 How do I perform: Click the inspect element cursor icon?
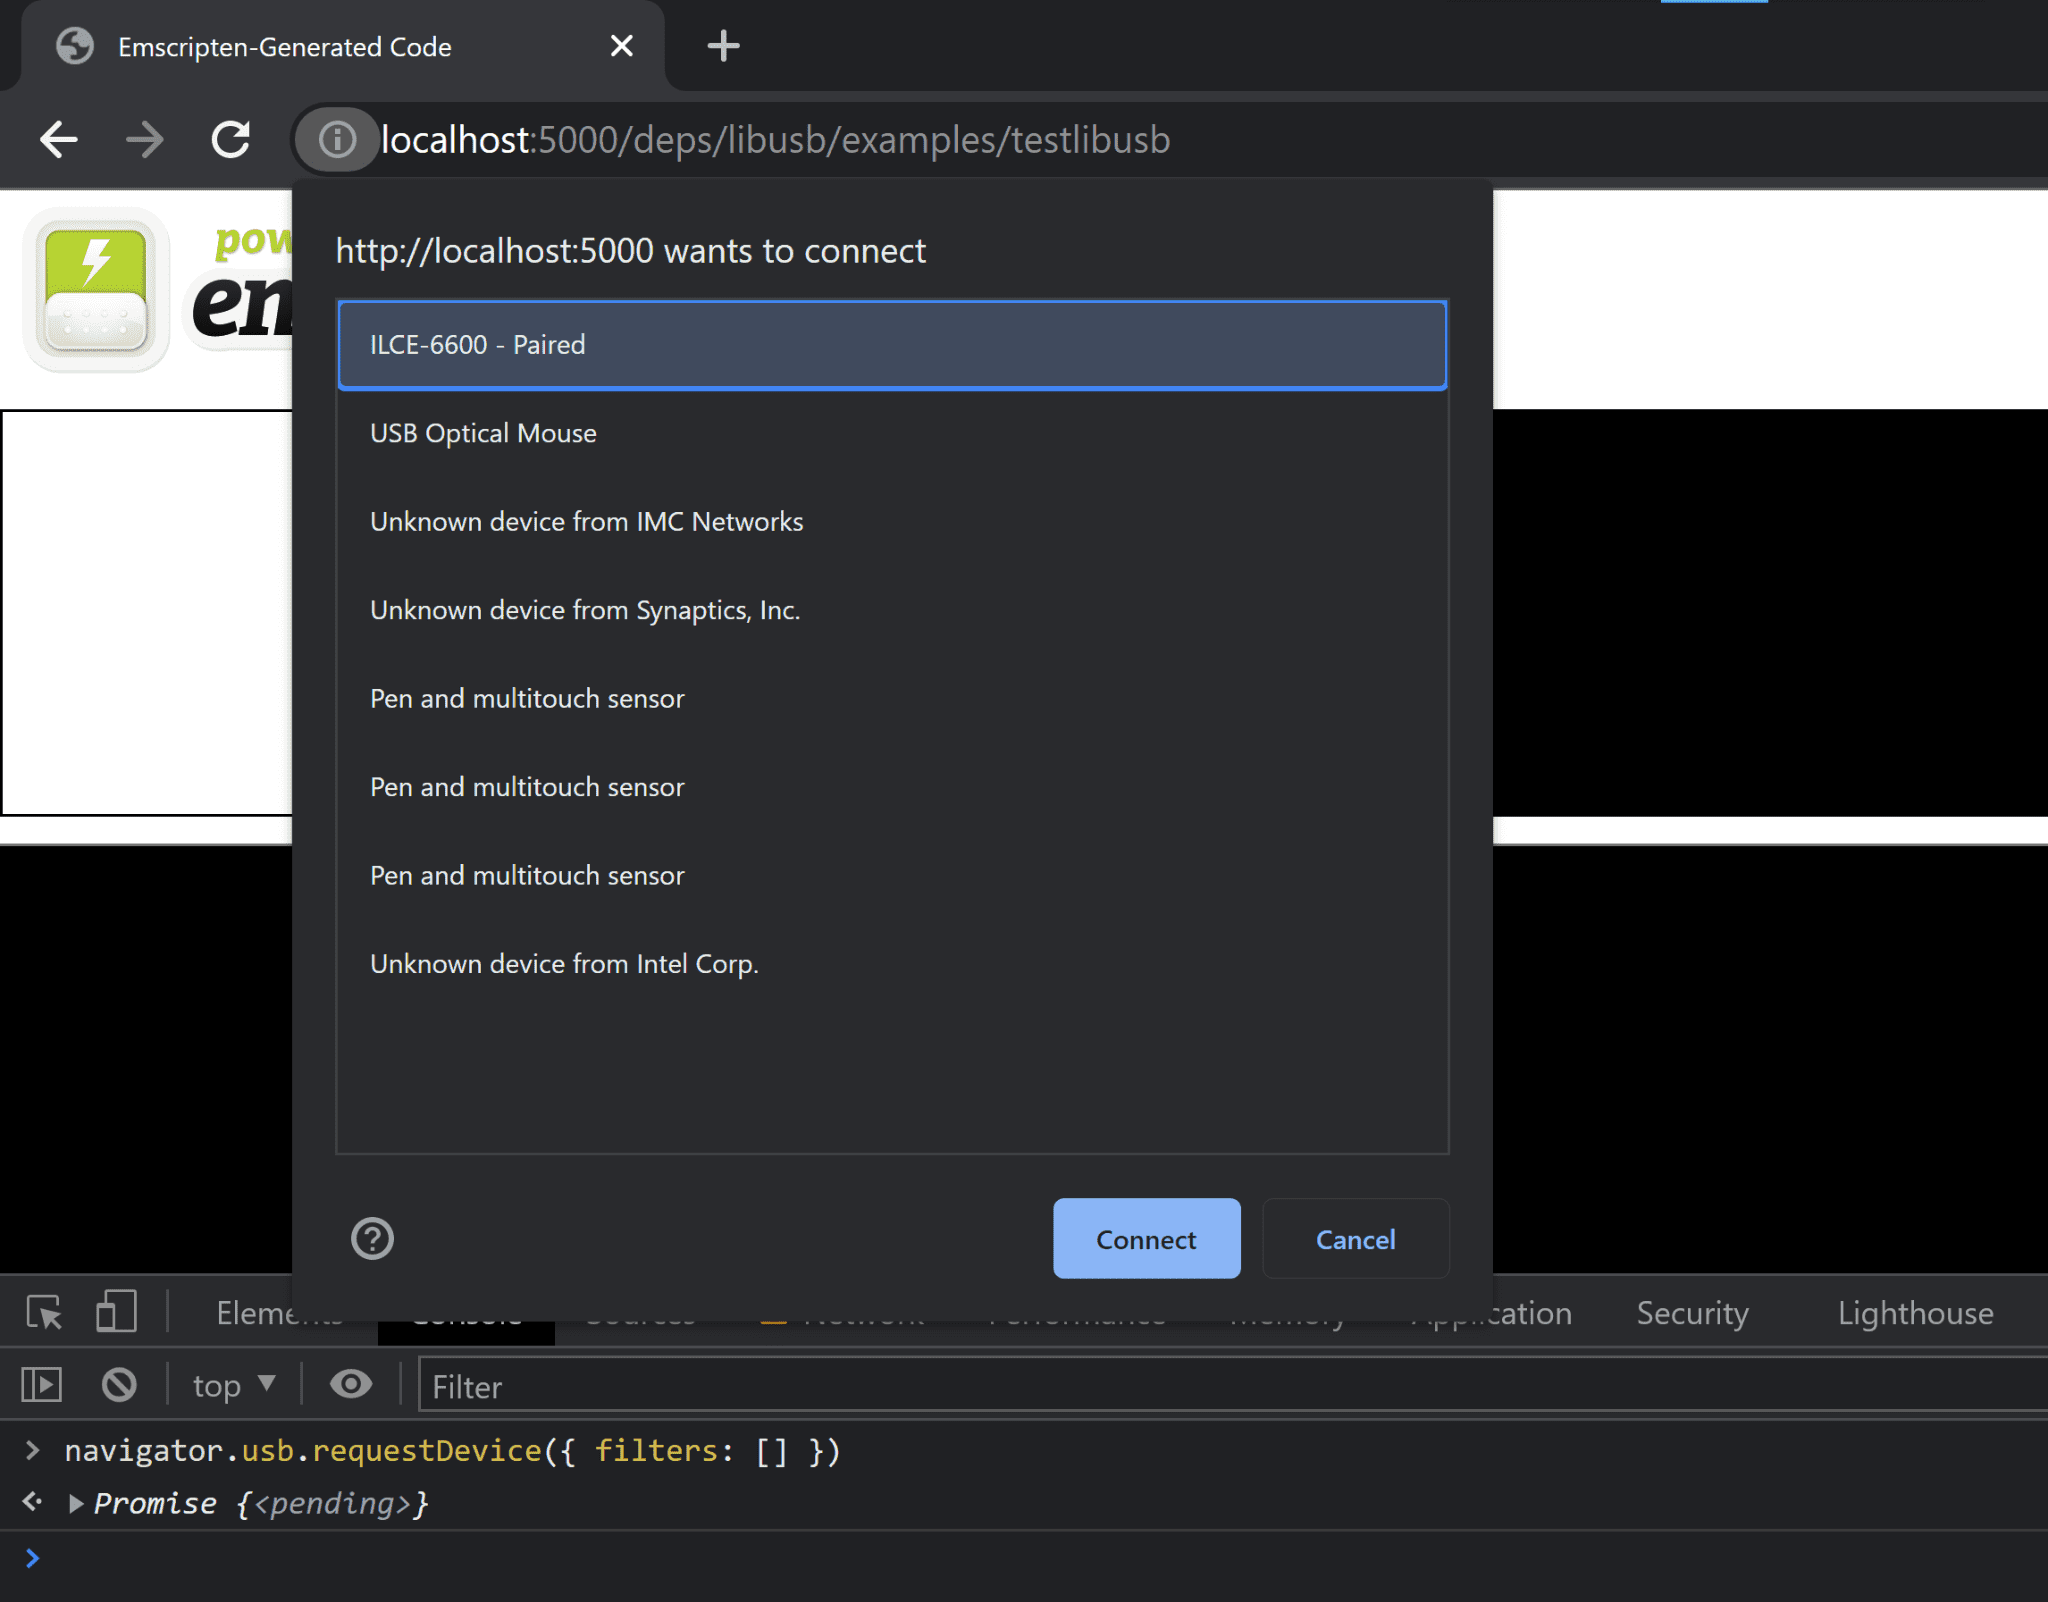pos(45,1313)
